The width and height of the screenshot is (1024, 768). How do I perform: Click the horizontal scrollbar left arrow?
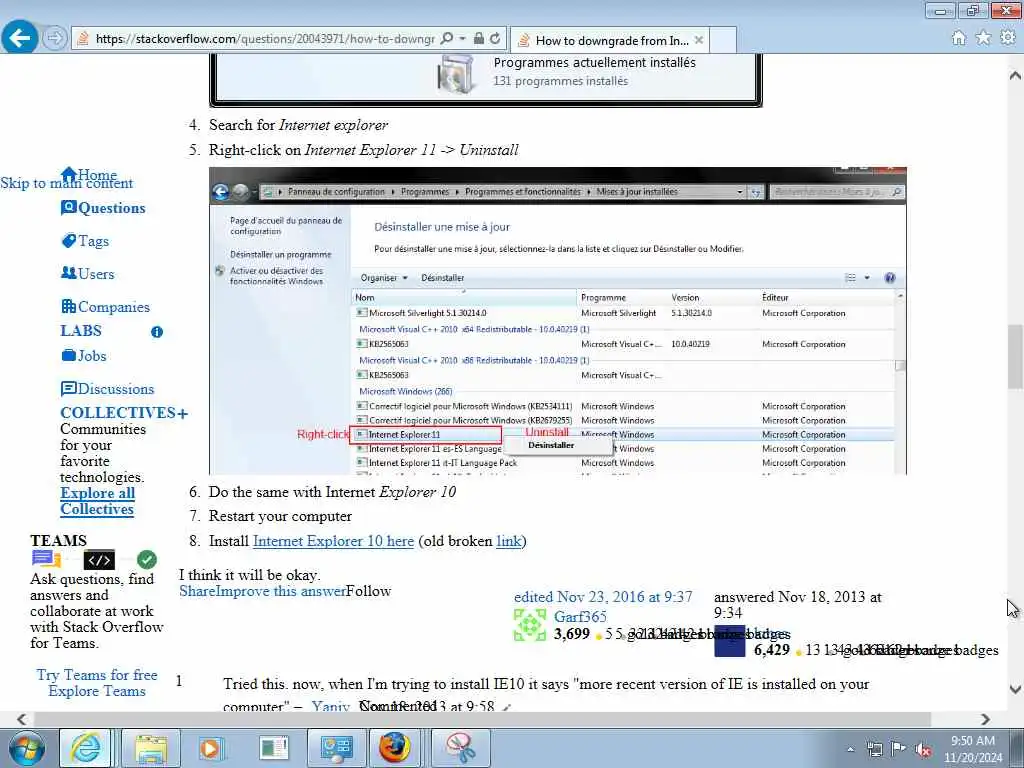pos(22,719)
